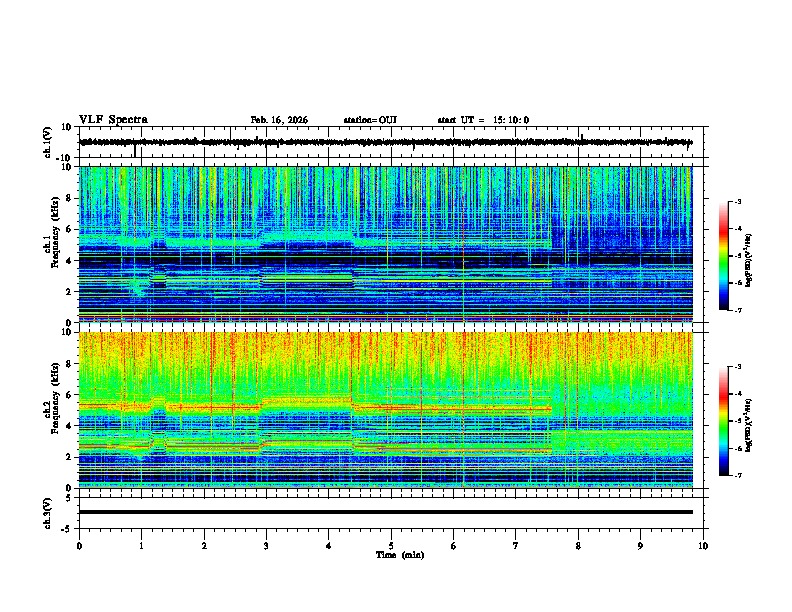Click the 'ch.3(V)' axis label
The width and height of the screenshot is (792, 612).
(48, 513)
